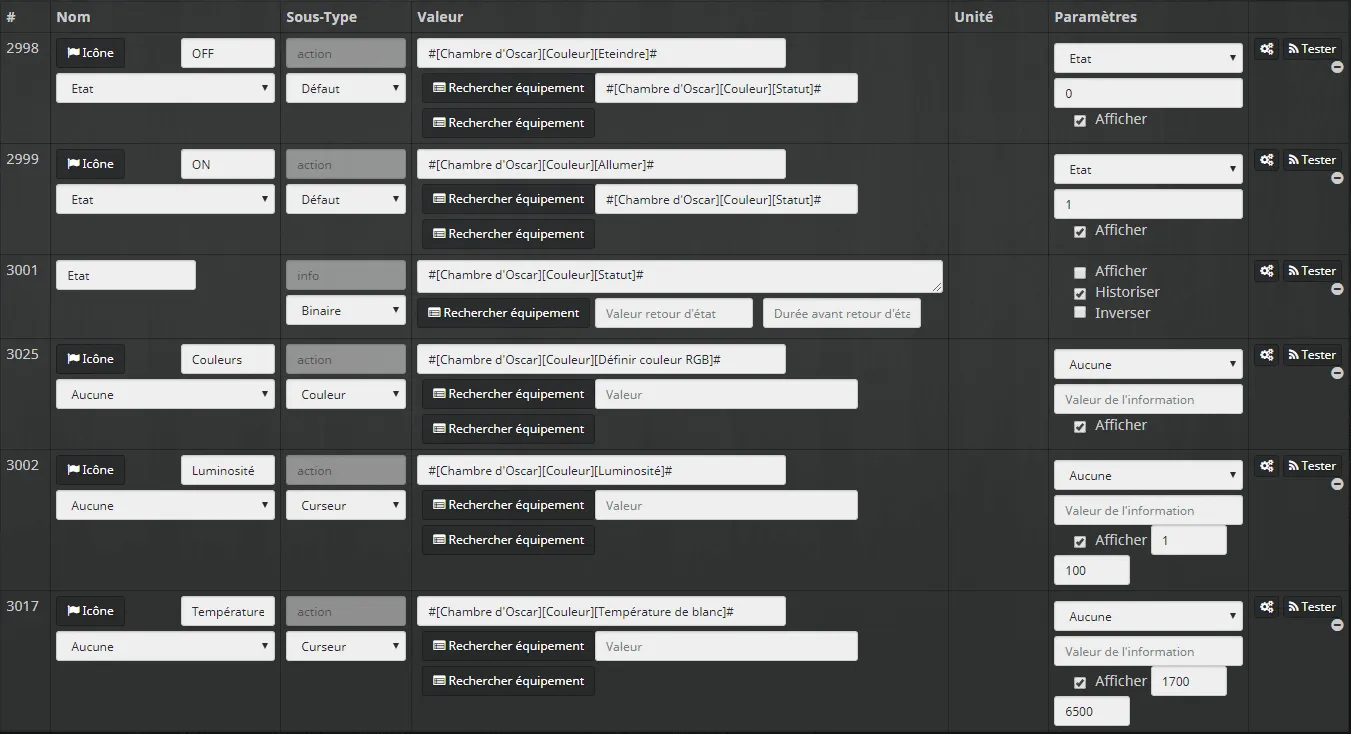Click Rechercher équipement for the Statut info
The height and width of the screenshot is (734, 1351).
503,313
